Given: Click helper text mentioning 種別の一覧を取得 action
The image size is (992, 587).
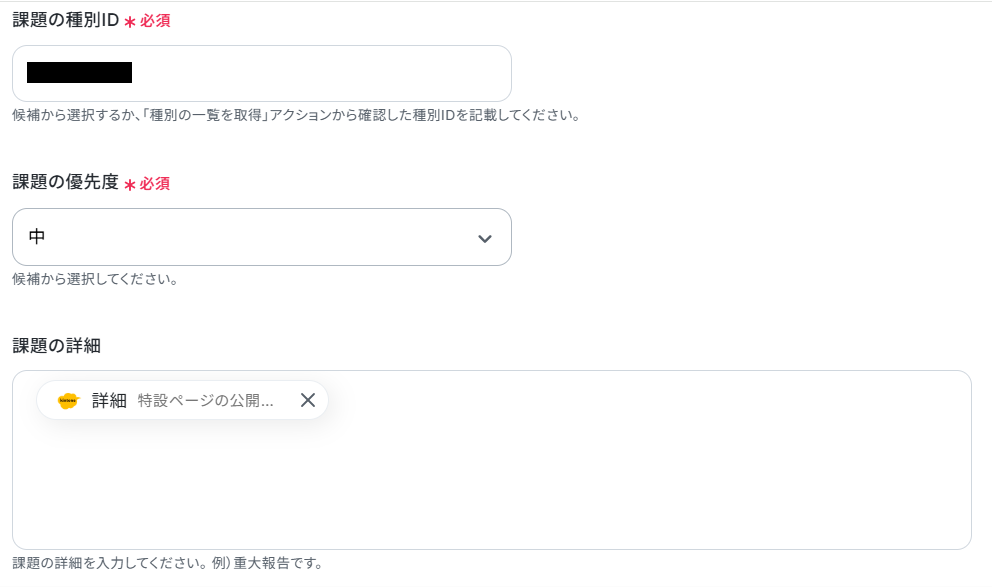Looking at the screenshot, I should (296, 115).
